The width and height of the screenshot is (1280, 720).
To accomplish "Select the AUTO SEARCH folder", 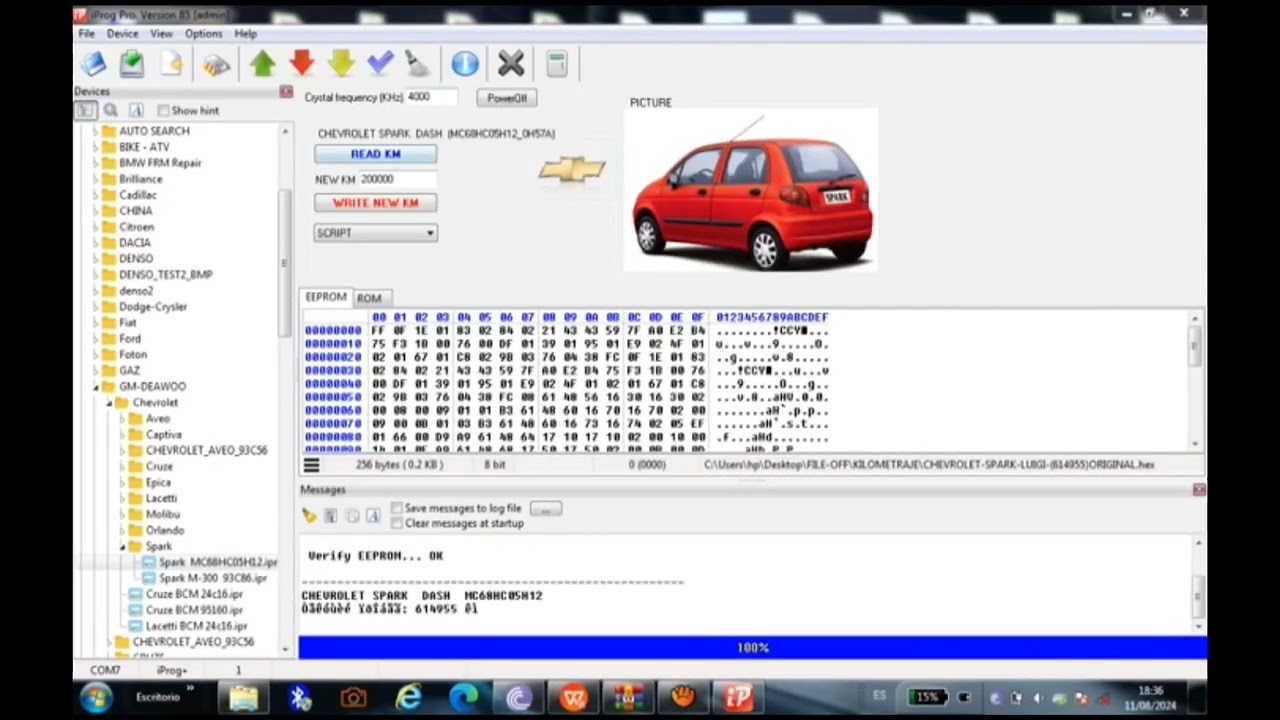I will point(145,131).
